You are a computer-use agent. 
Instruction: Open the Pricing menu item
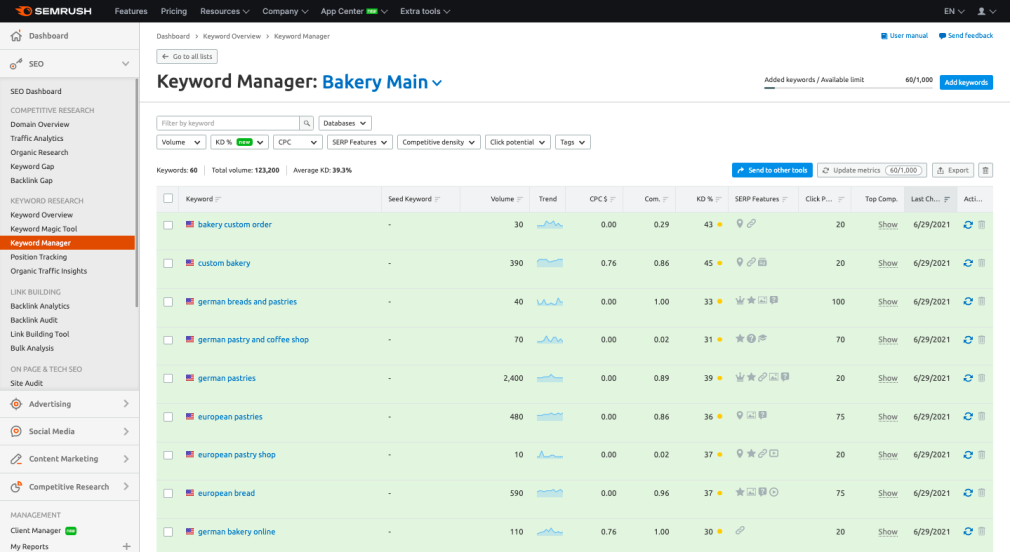point(173,11)
